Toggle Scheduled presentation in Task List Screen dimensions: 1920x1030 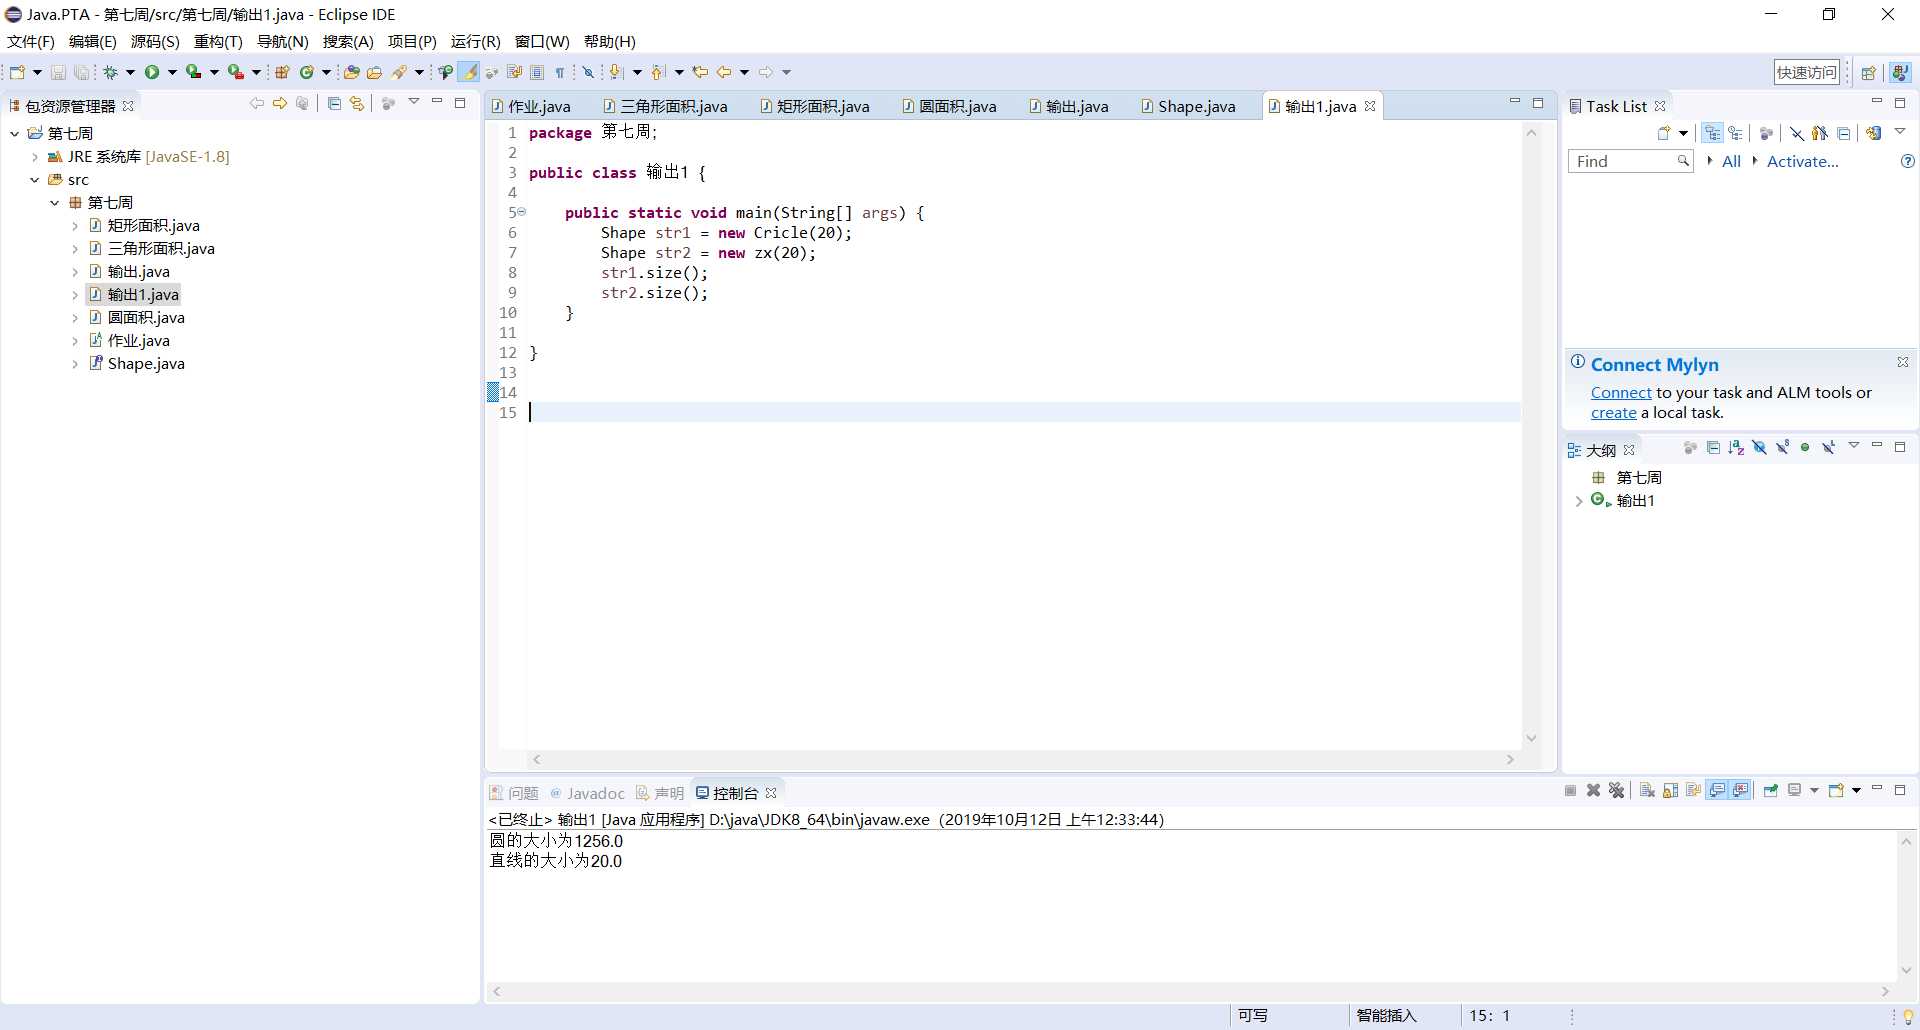click(x=1736, y=133)
